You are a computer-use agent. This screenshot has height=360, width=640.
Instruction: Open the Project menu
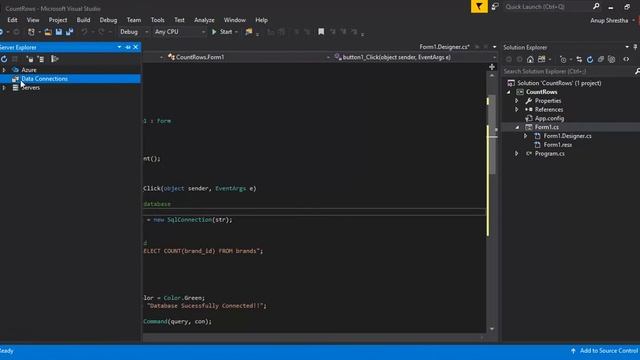[58, 20]
